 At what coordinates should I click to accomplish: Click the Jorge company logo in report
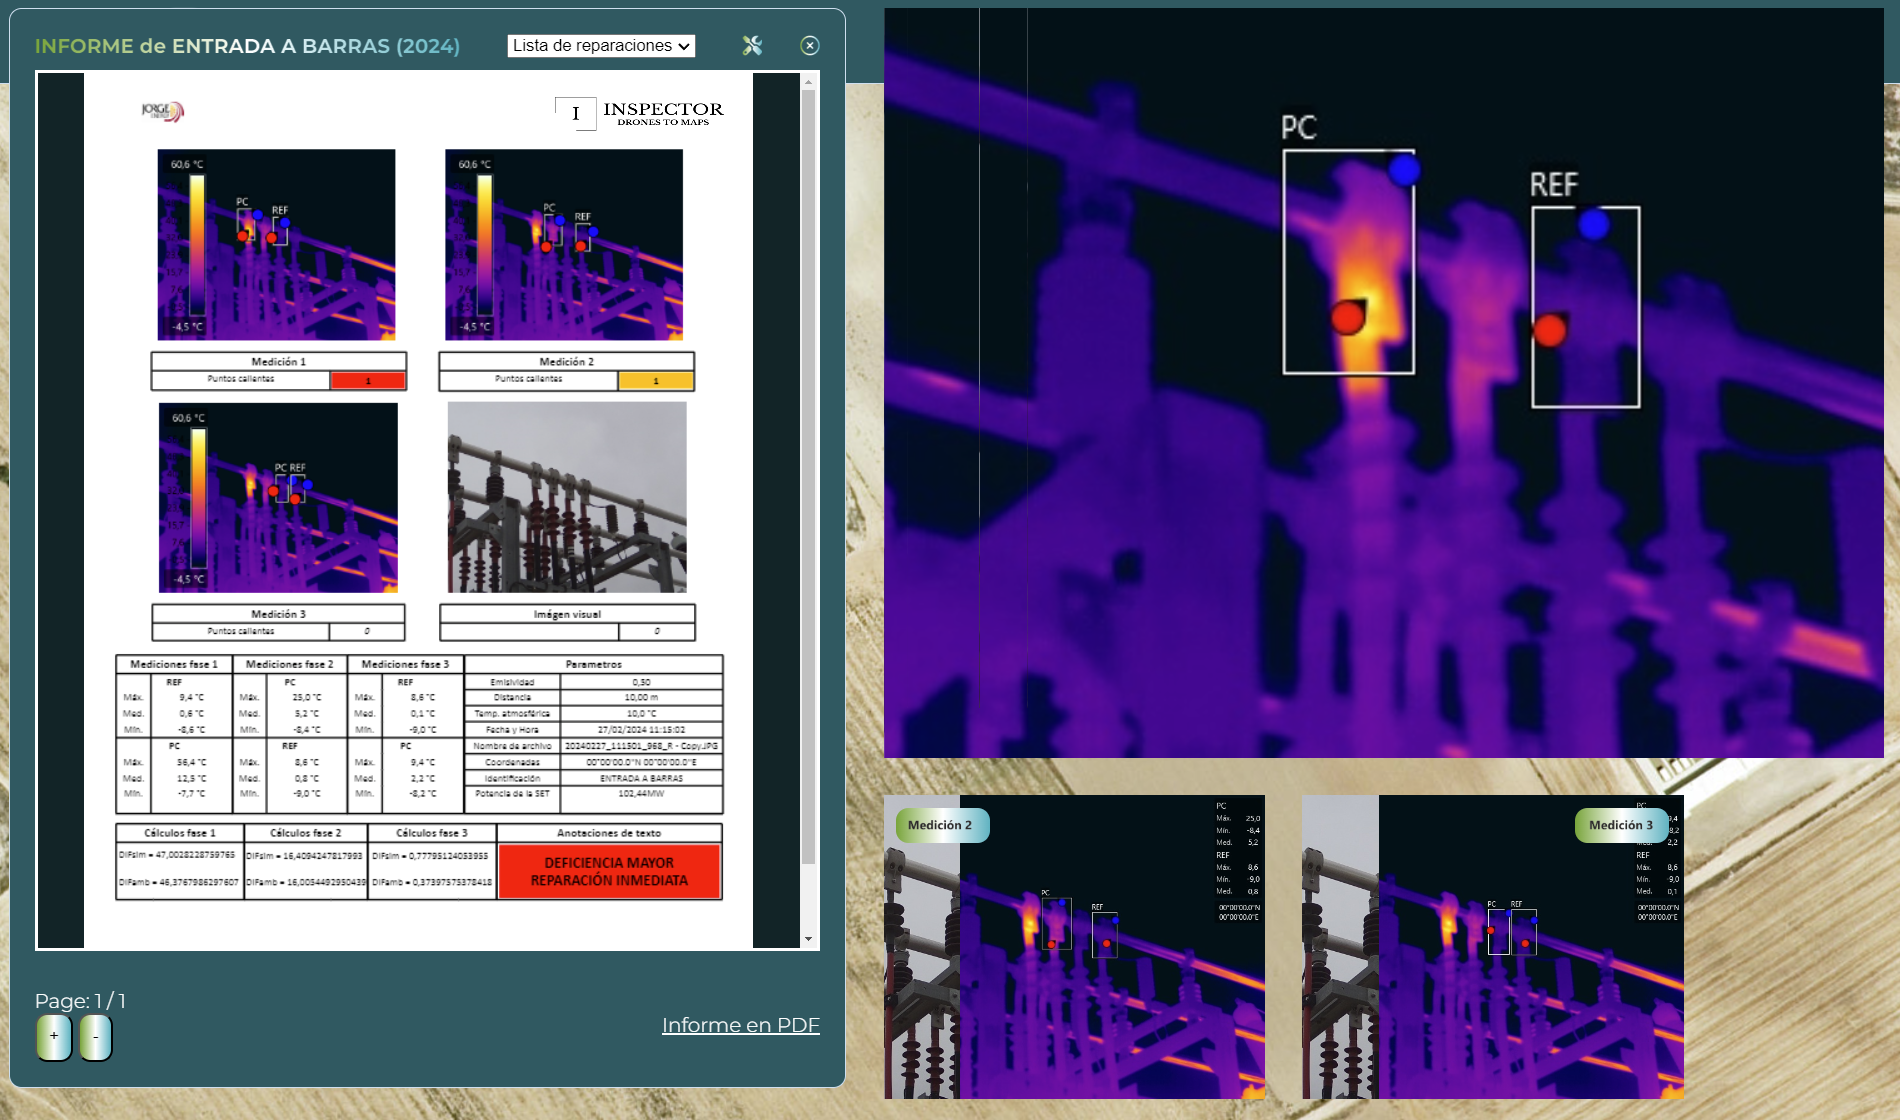162,111
